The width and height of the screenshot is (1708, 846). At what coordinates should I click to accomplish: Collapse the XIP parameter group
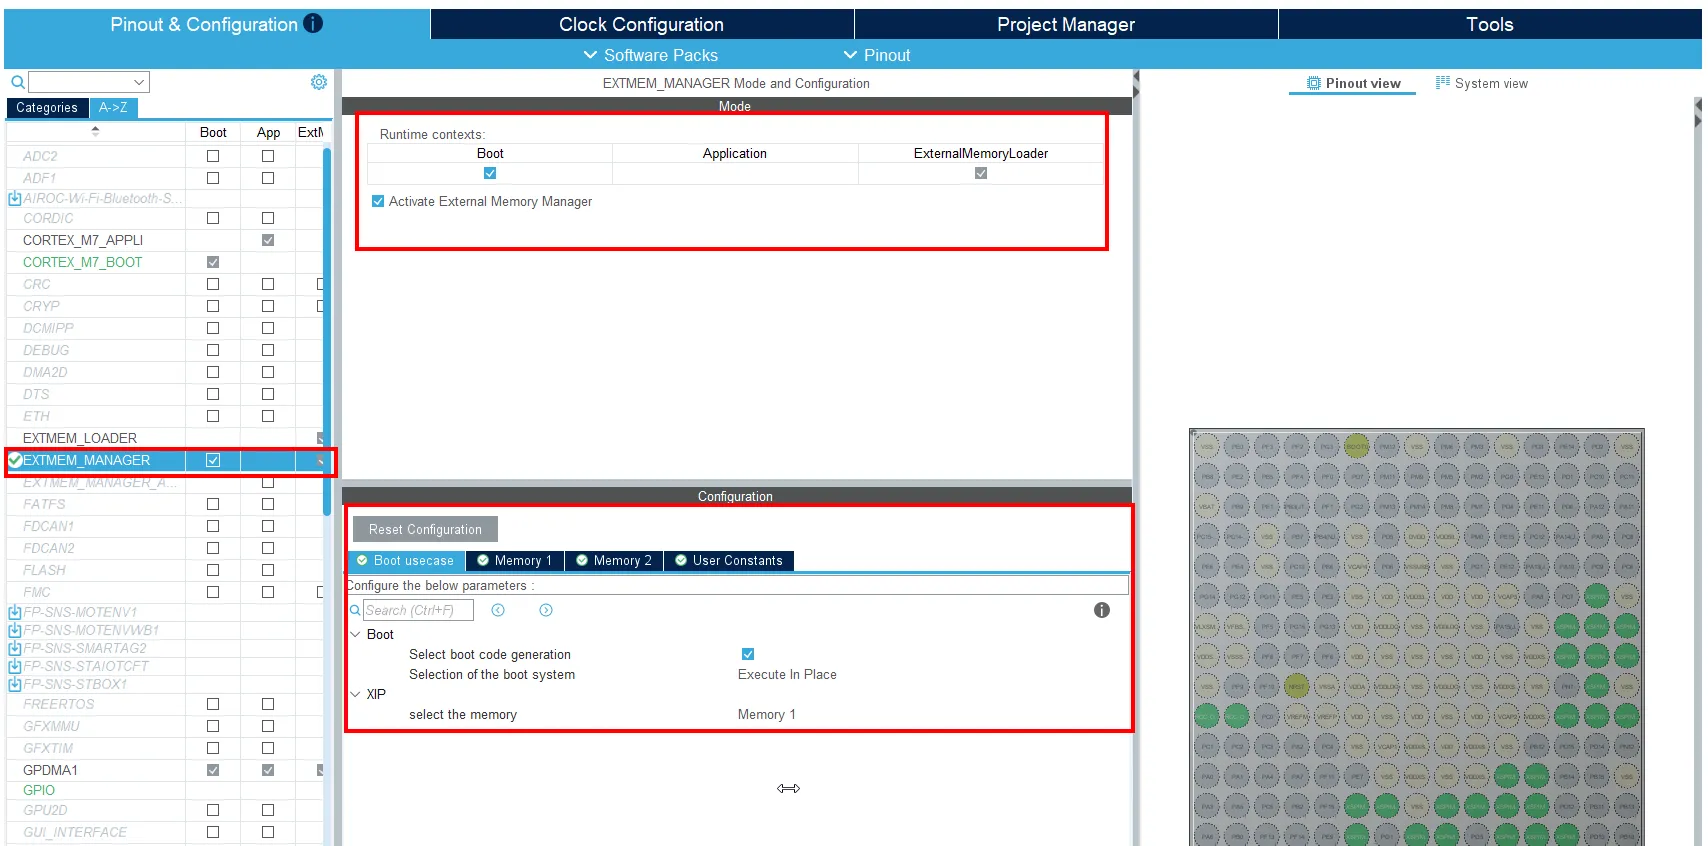pyautogui.click(x=355, y=694)
